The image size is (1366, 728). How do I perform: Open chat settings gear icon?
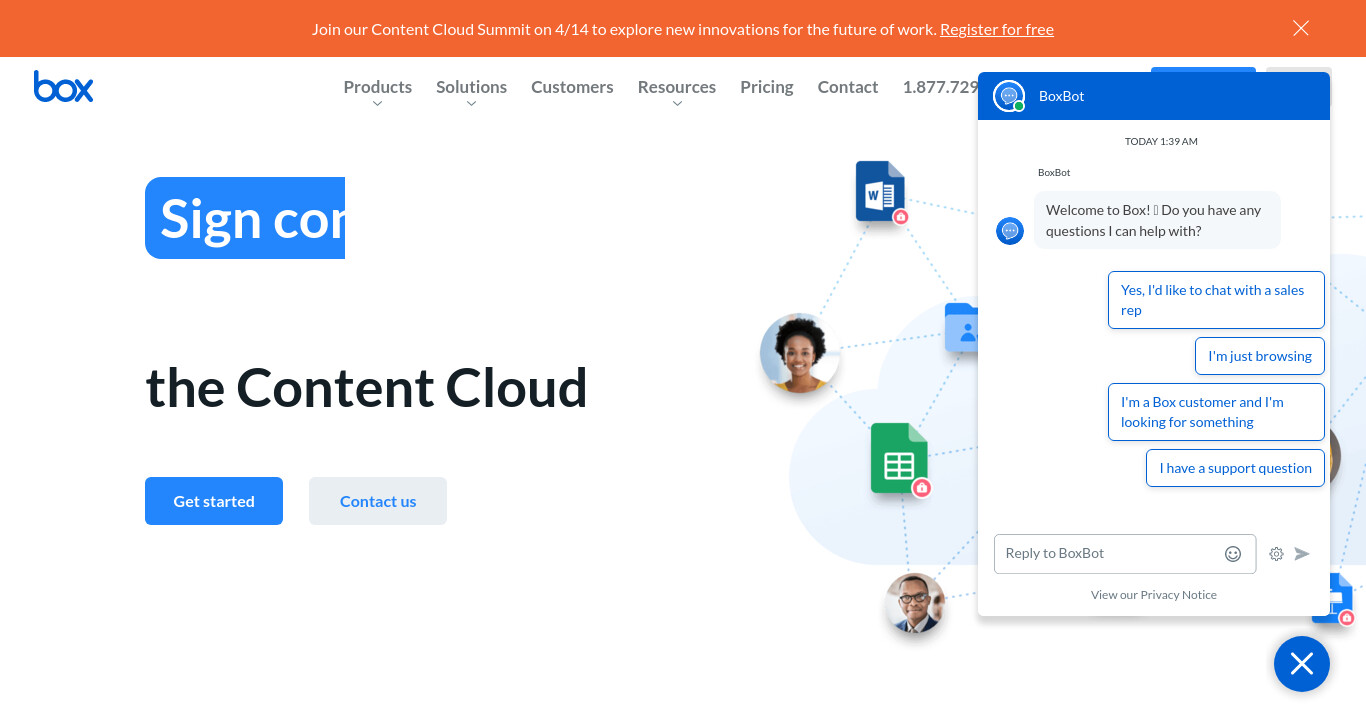[x=1276, y=554]
